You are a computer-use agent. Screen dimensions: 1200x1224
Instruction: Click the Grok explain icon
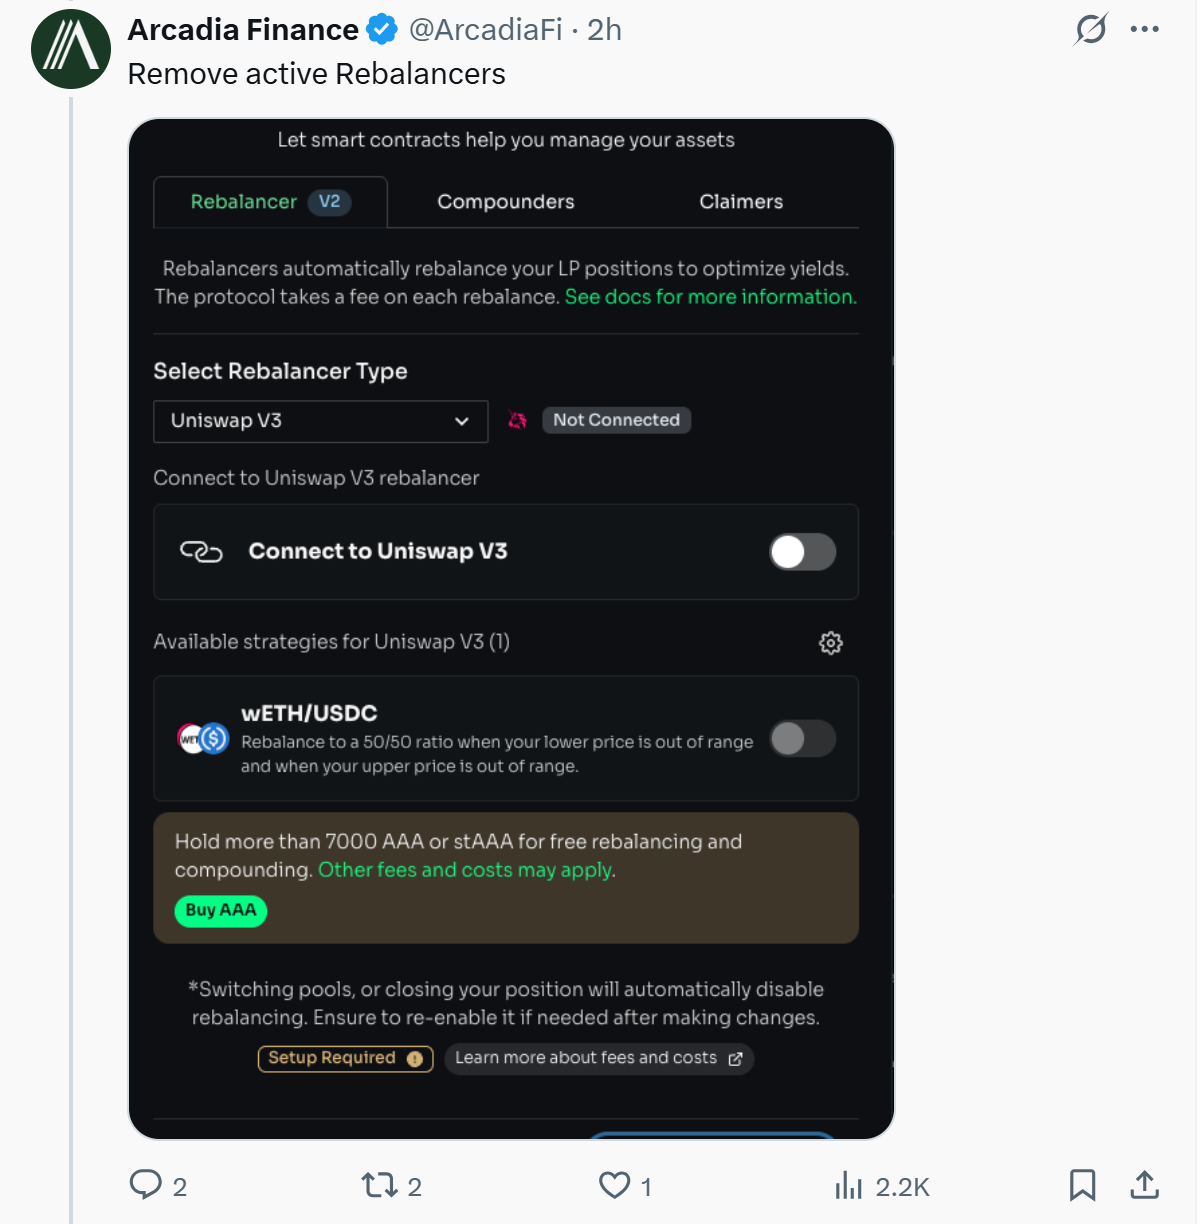[1090, 29]
